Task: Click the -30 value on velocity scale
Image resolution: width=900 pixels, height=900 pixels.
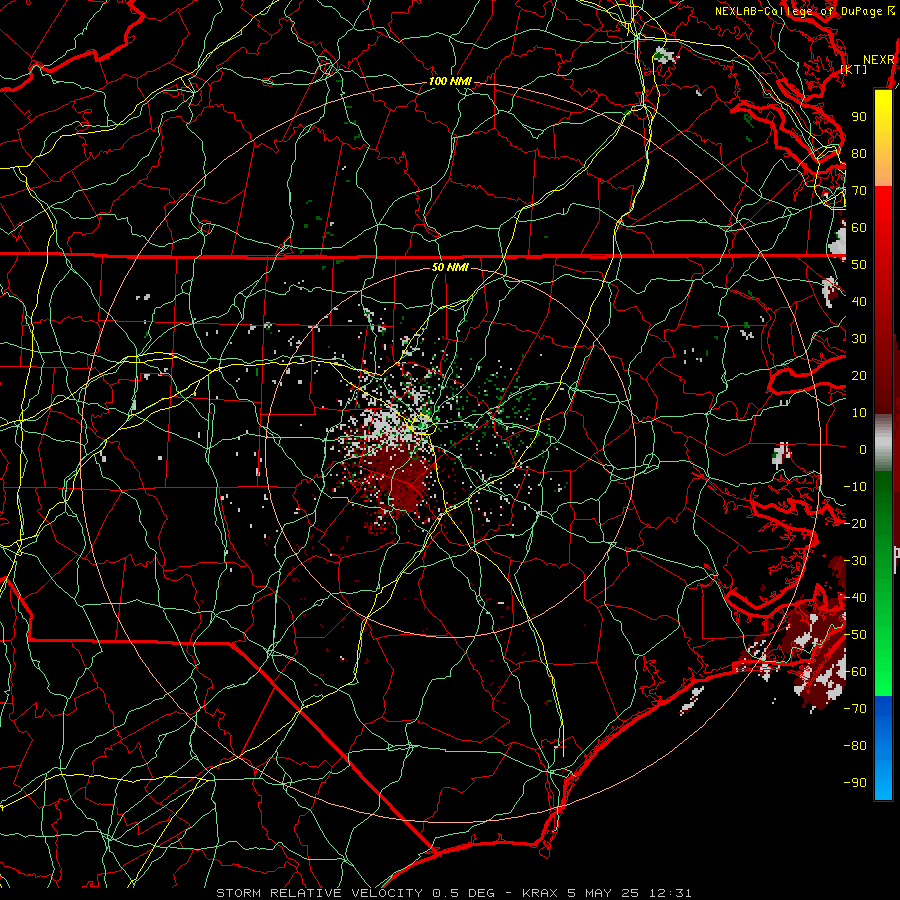Action: point(855,561)
